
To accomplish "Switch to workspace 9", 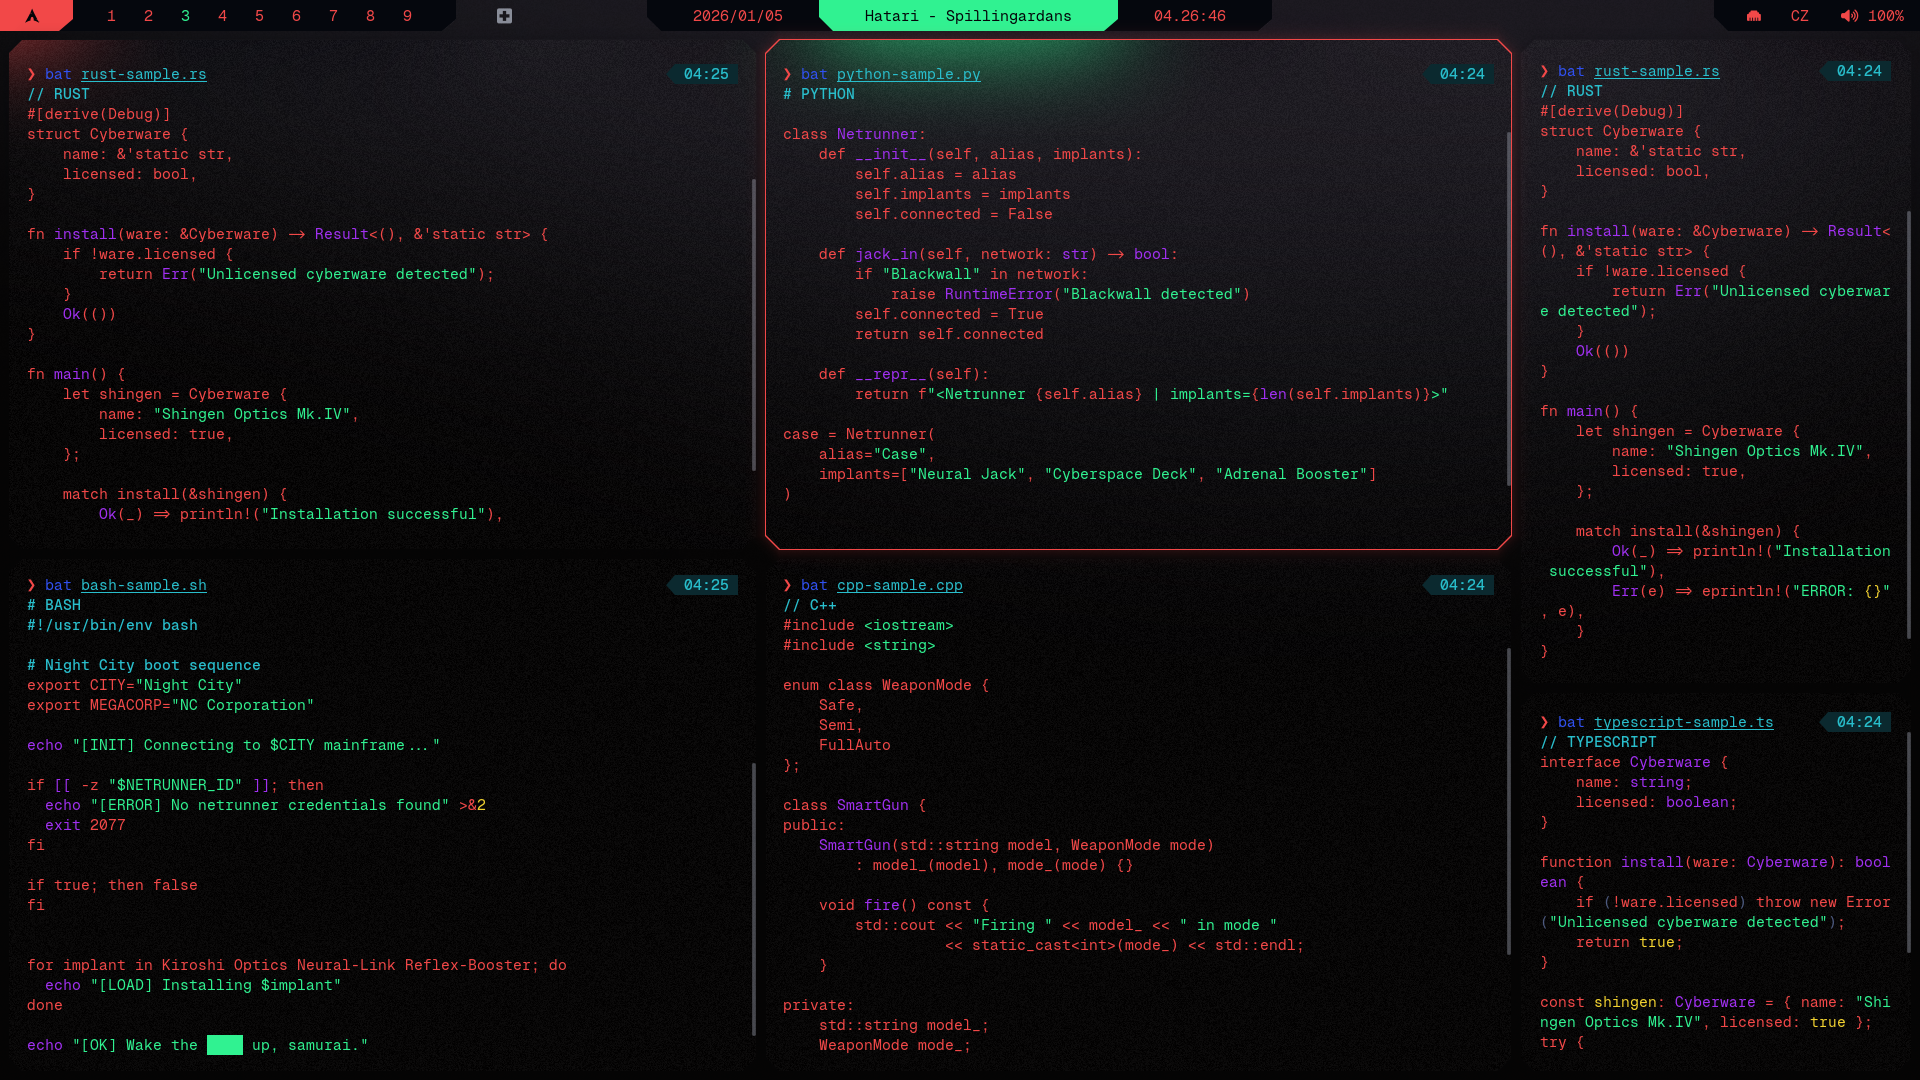I will point(407,16).
